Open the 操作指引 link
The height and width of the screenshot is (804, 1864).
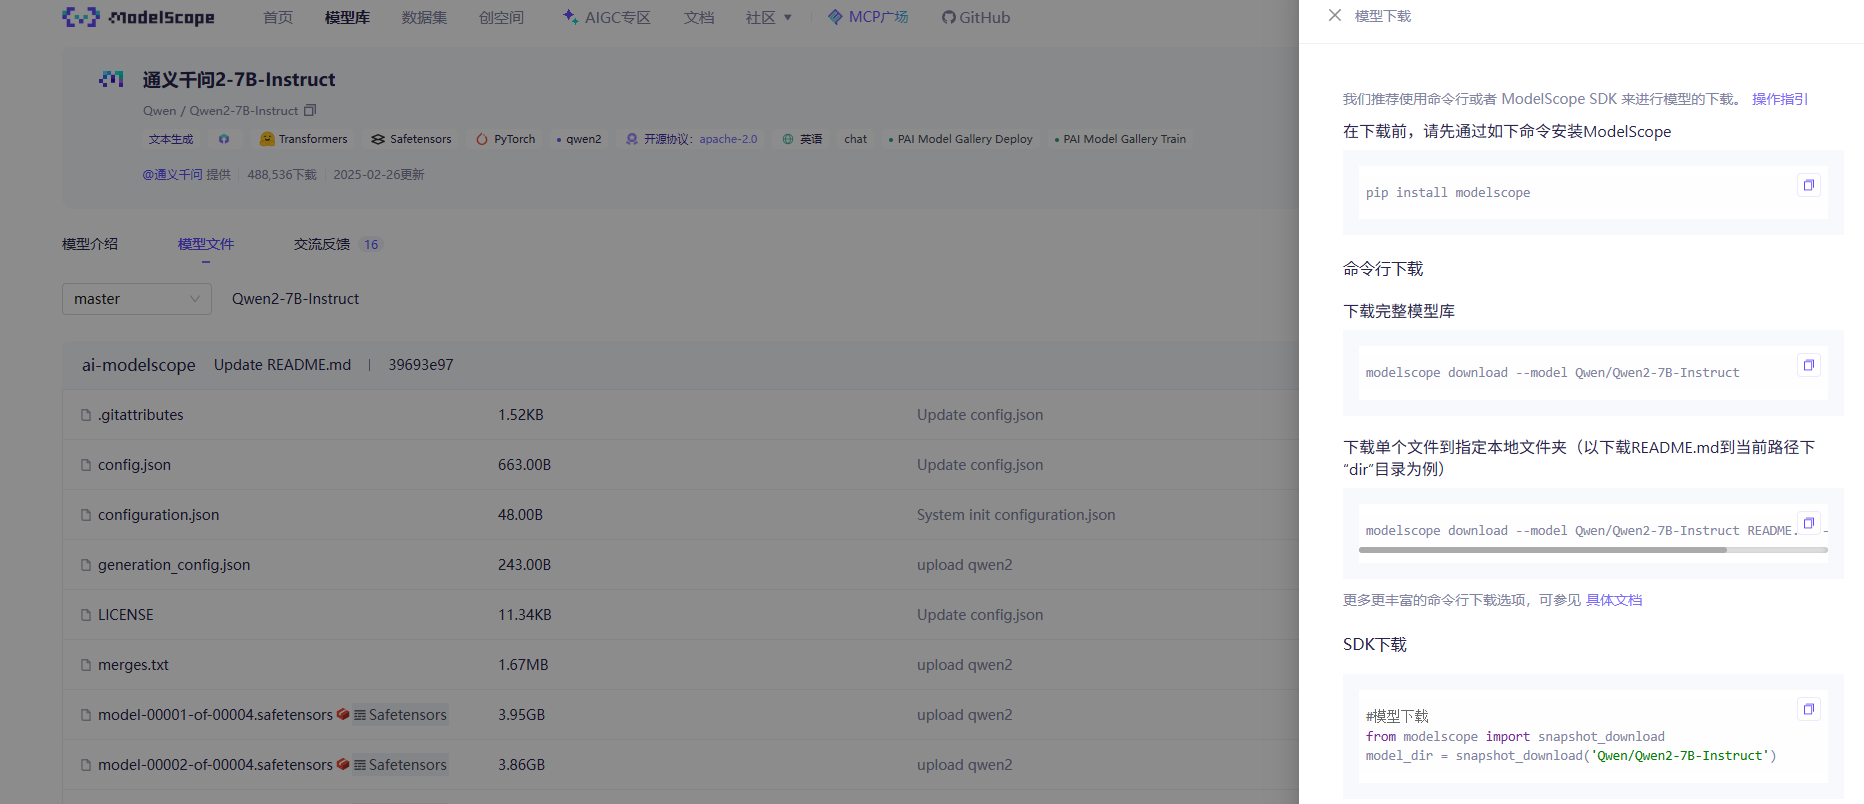(1780, 99)
